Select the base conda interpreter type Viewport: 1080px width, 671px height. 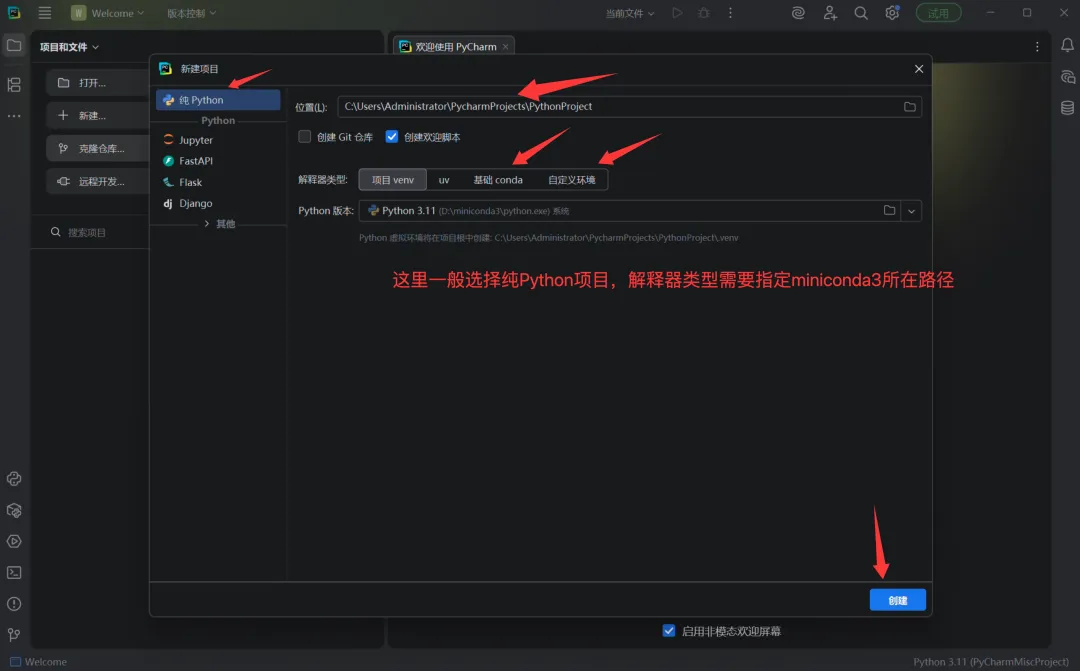pyautogui.click(x=498, y=180)
